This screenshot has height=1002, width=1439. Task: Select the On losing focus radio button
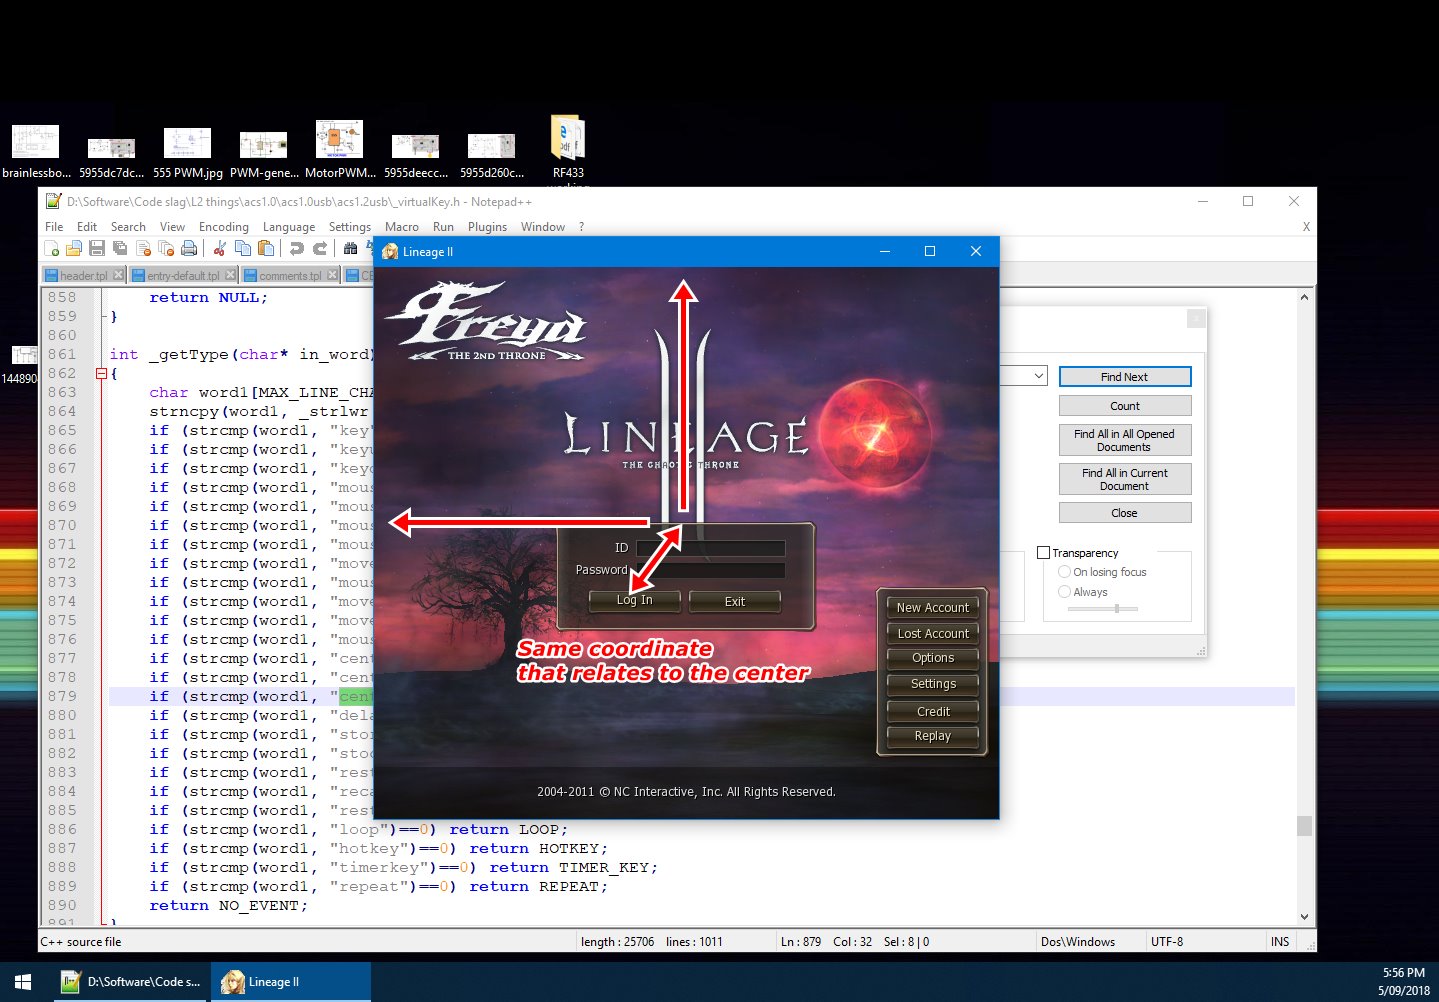coord(1064,572)
